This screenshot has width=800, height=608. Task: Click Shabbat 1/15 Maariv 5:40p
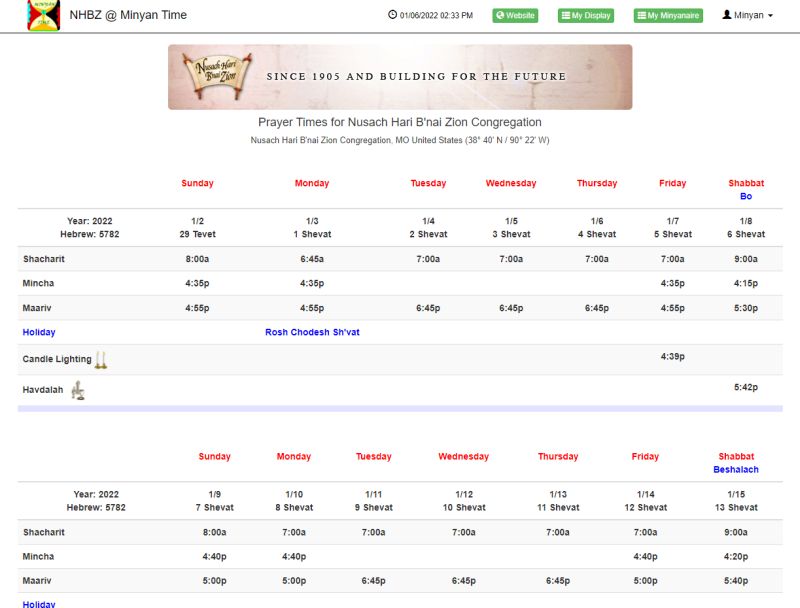pos(736,580)
